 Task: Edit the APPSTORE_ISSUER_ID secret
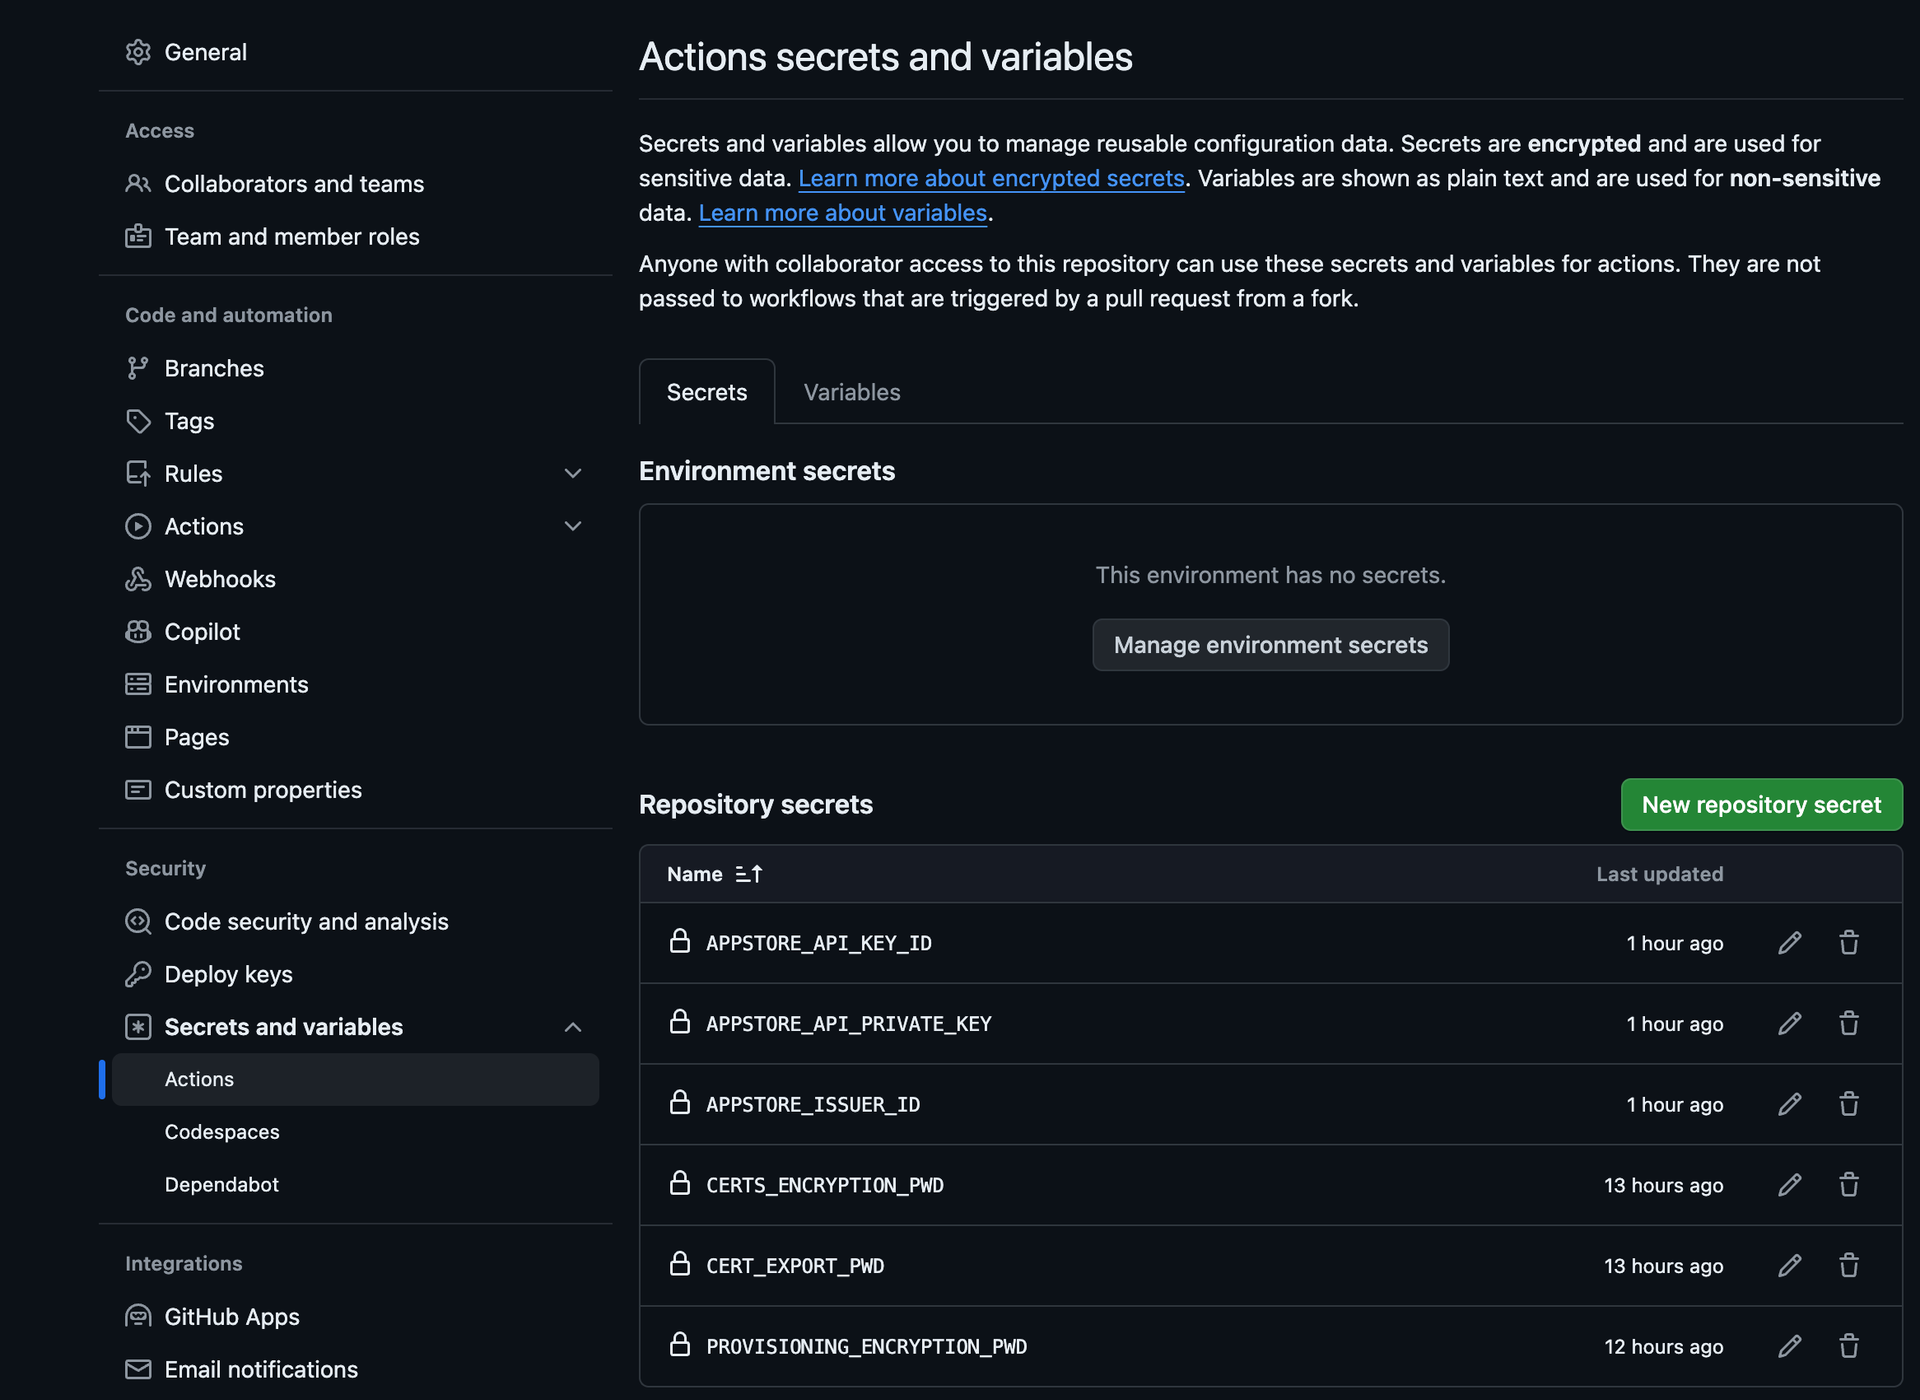(1789, 1104)
